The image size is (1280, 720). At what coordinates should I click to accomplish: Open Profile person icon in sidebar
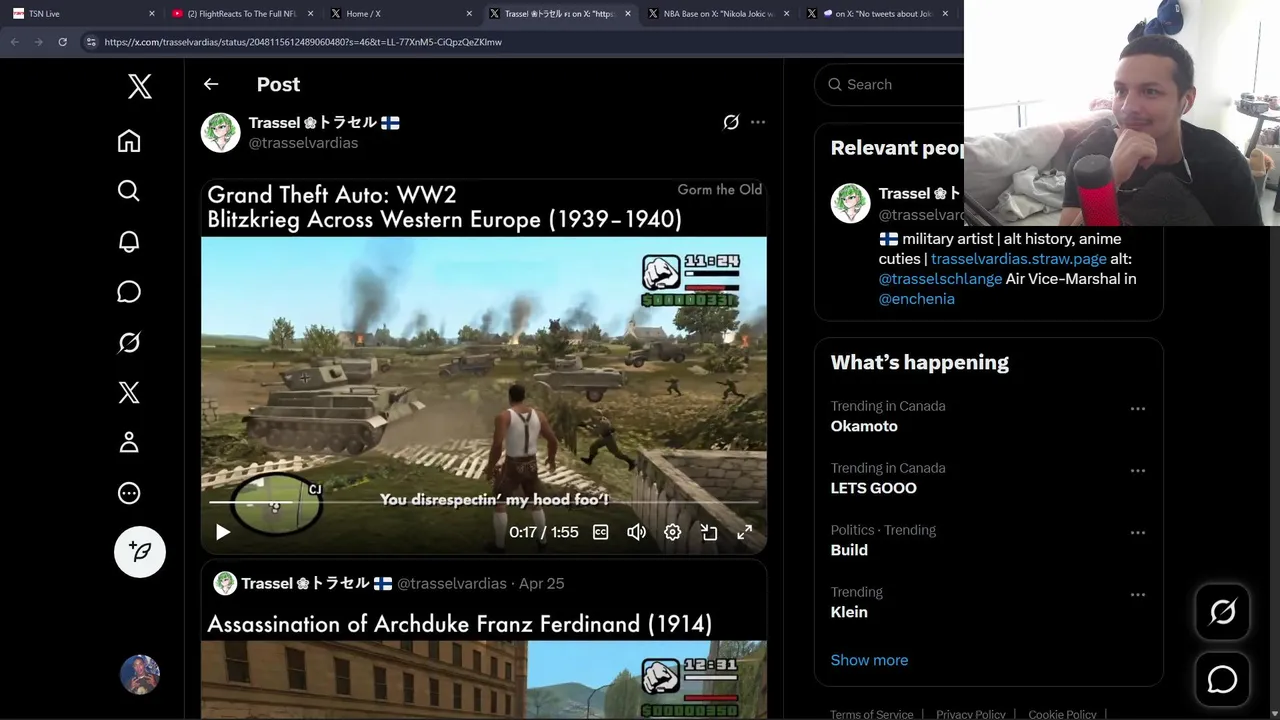(x=129, y=442)
